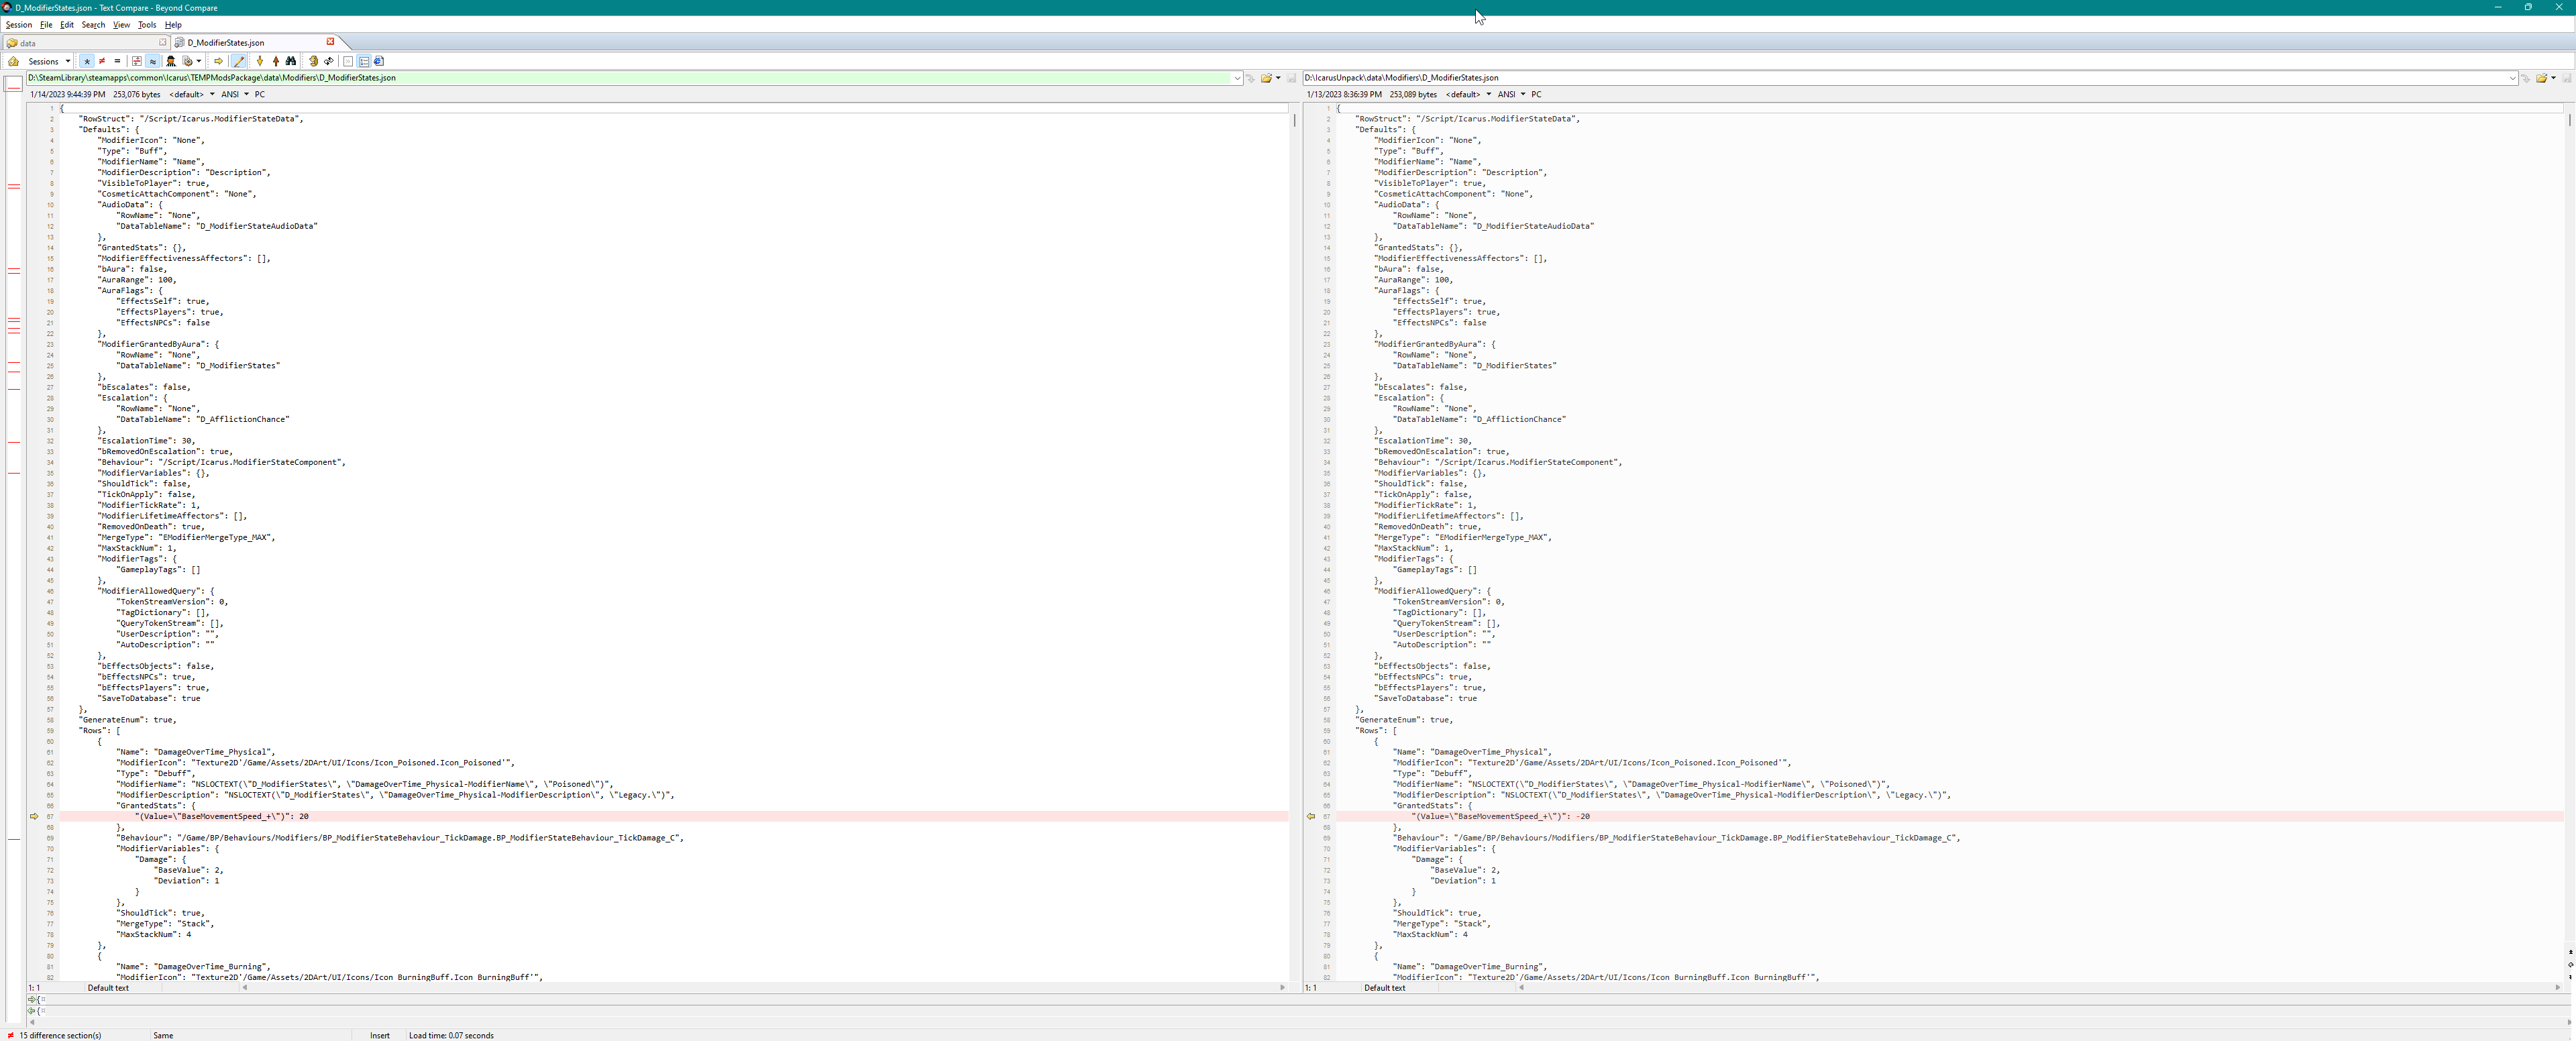Browse for a new right-side file
This screenshot has width=2576, height=1041.
(2542, 78)
